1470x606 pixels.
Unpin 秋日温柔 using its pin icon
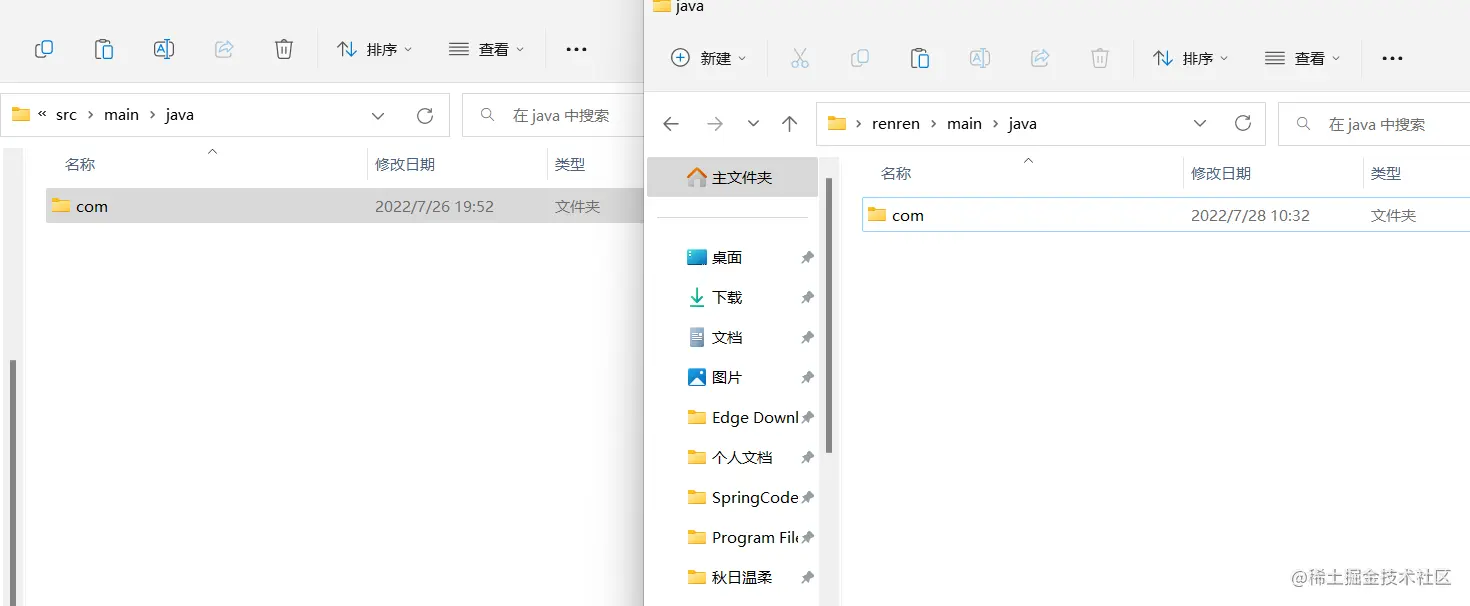pos(807,577)
